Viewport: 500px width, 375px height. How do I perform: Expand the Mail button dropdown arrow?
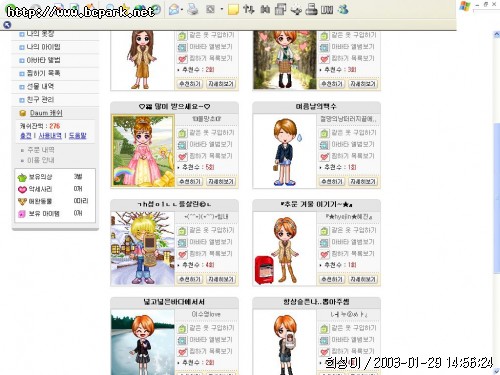(182, 9)
